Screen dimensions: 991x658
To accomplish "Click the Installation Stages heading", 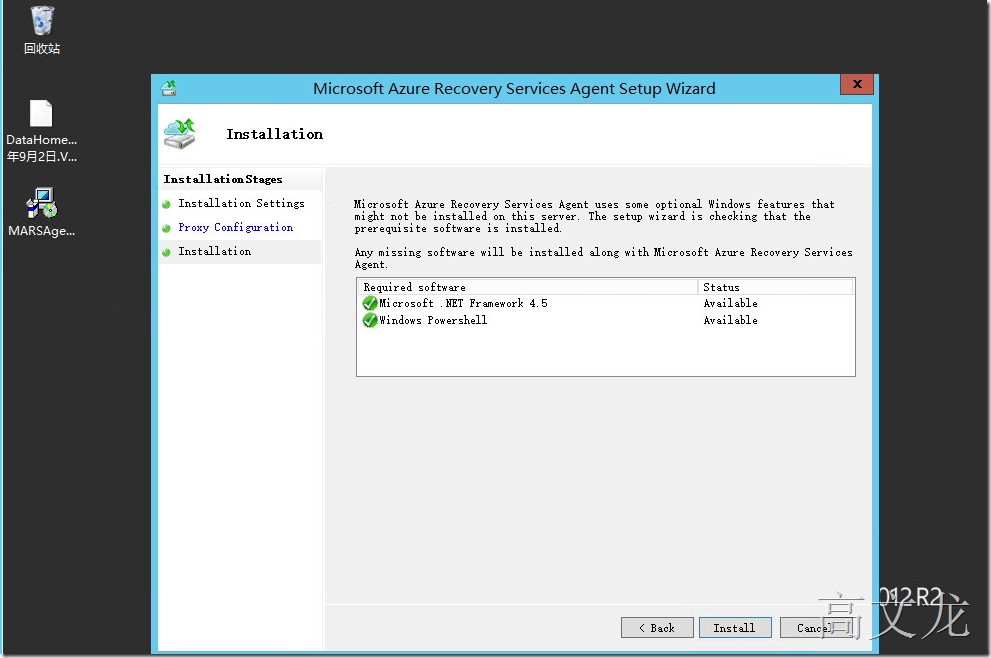I will click(x=223, y=180).
